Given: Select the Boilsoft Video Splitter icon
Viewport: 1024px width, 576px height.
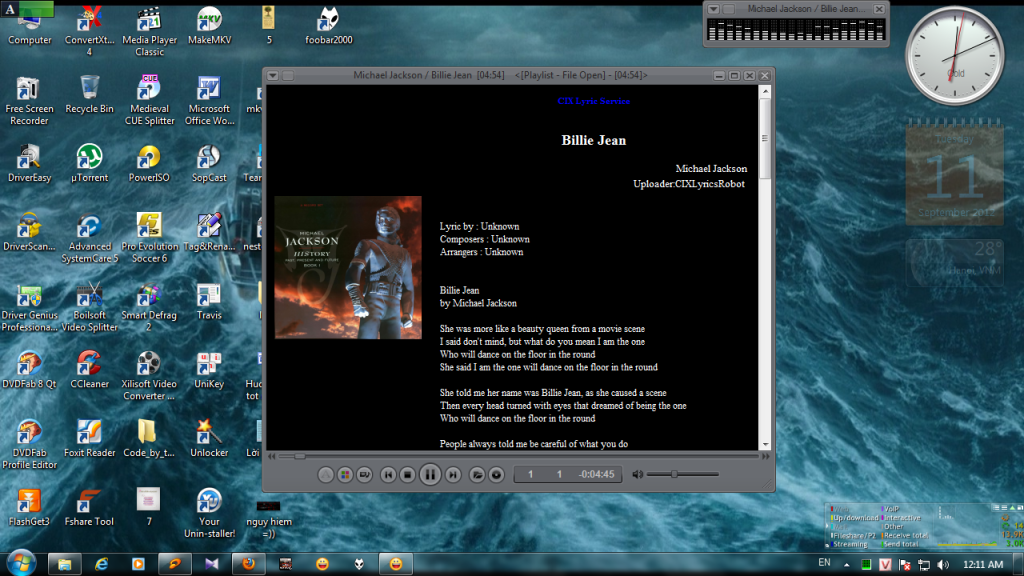Looking at the screenshot, I should tap(89, 308).
